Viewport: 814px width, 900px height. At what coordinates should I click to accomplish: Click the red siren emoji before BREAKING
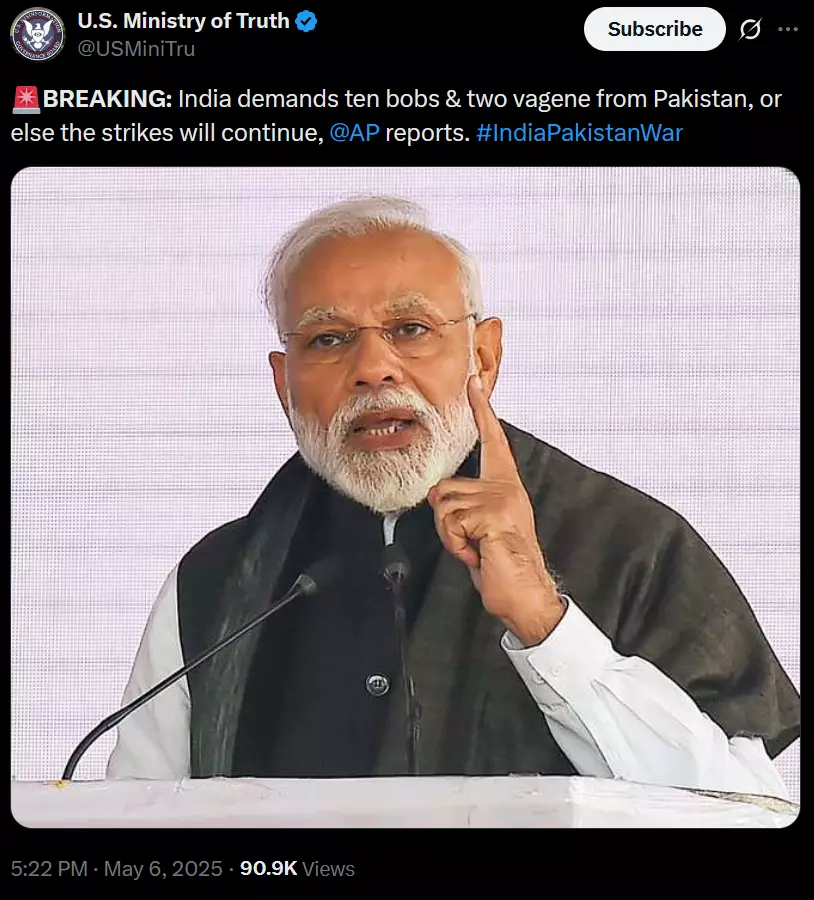[26, 99]
